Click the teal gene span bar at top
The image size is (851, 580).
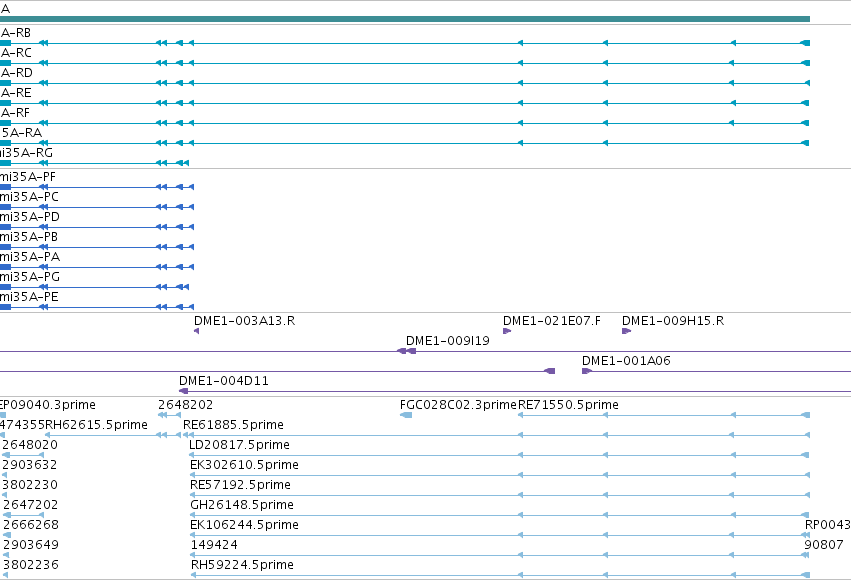(405, 19)
